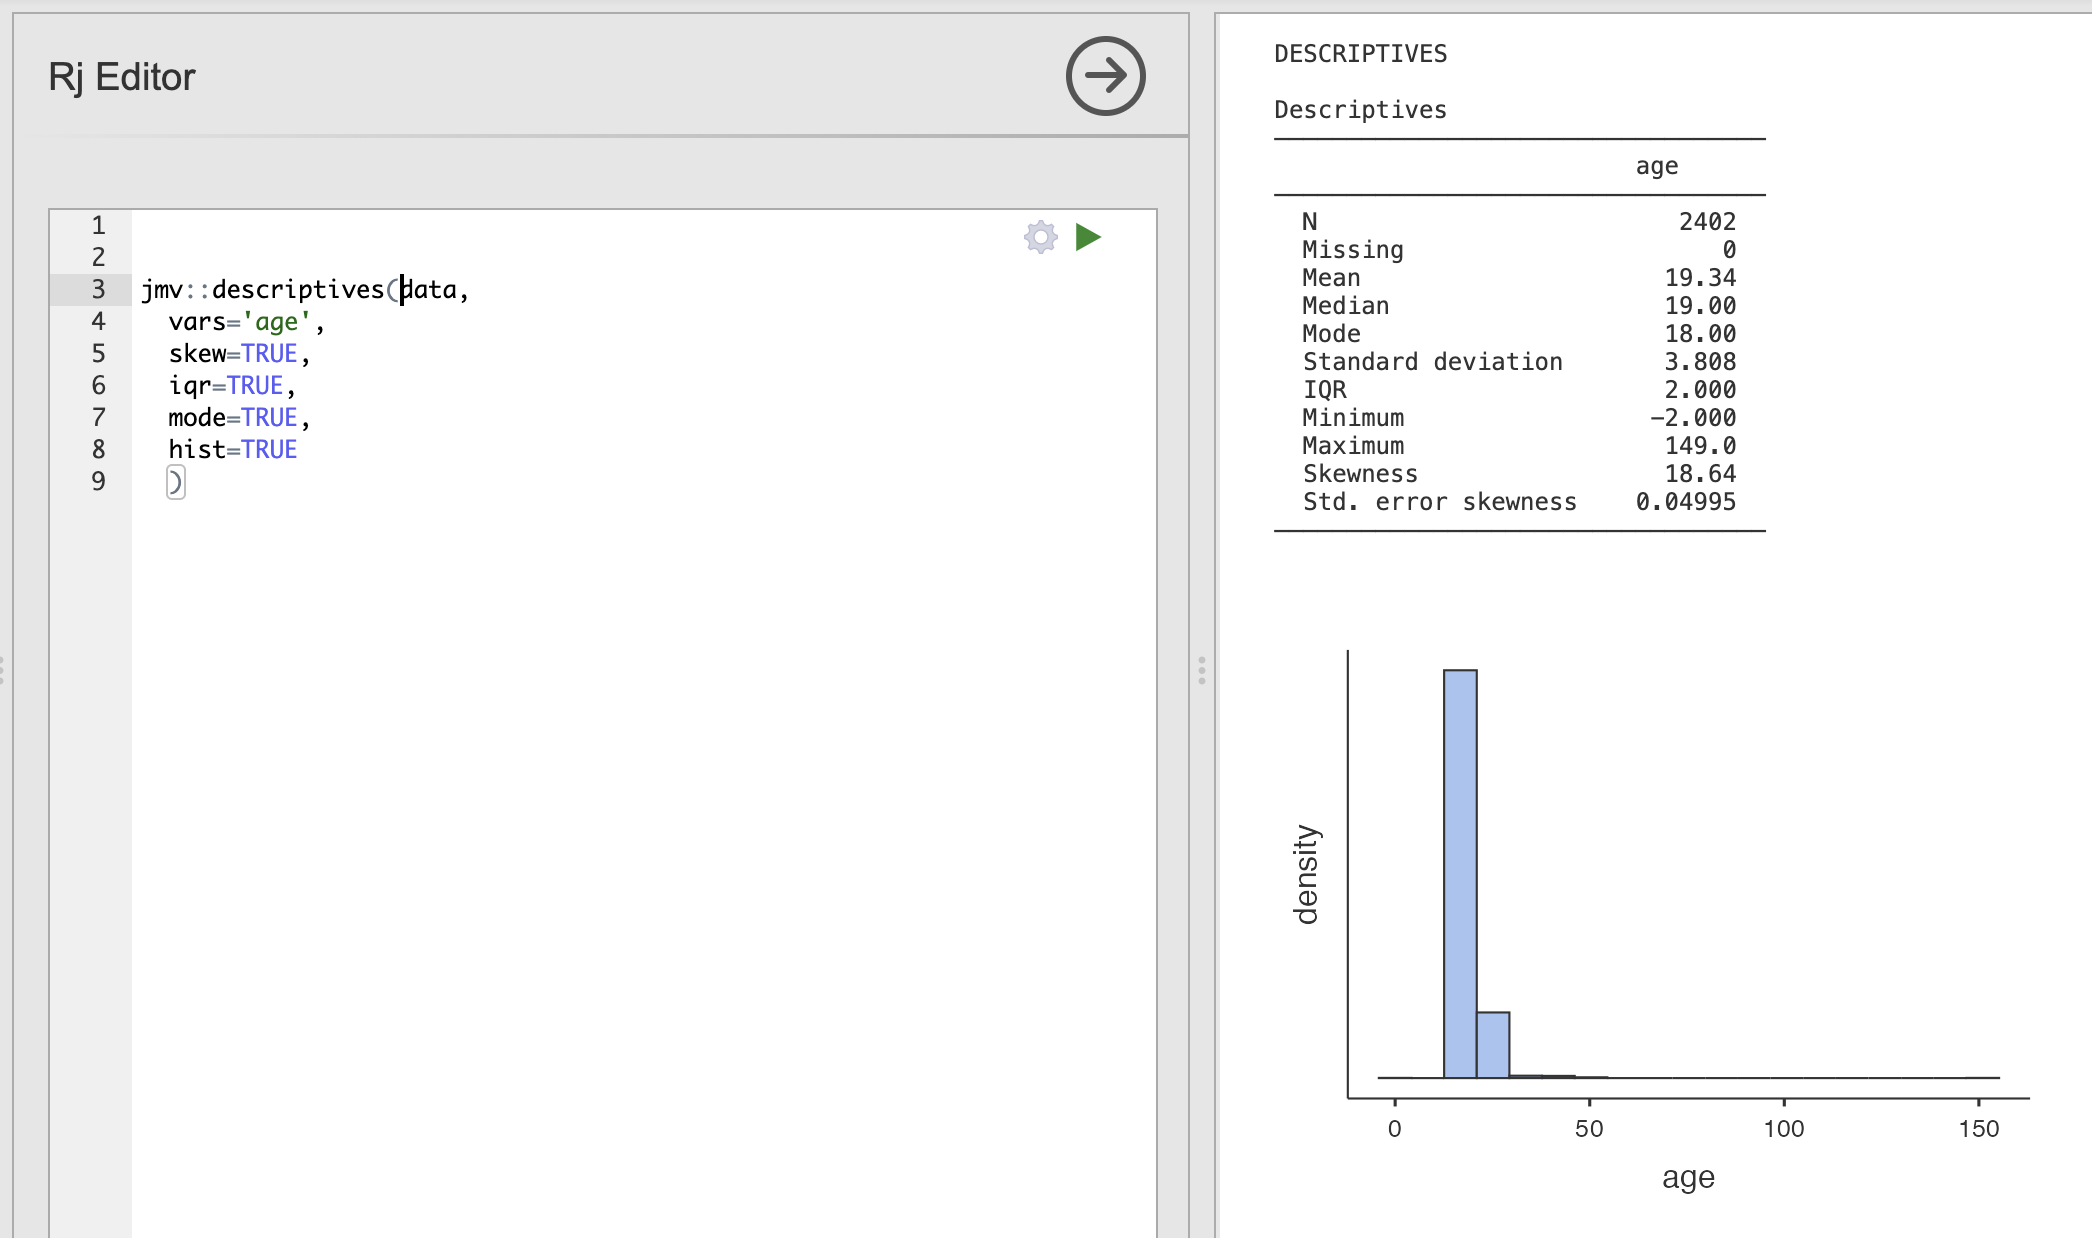The height and width of the screenshot is (1238, 2092).
Task: Click the iqr=TRUE code line
Action: coord(232,386)
